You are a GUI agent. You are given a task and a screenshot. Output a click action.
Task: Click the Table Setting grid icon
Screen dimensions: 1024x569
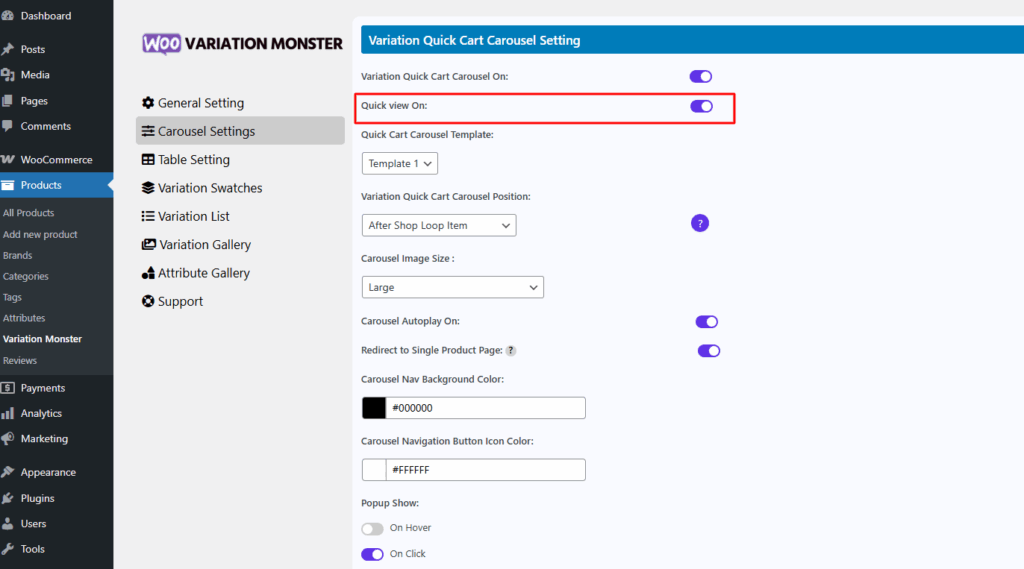click(148, 159)
